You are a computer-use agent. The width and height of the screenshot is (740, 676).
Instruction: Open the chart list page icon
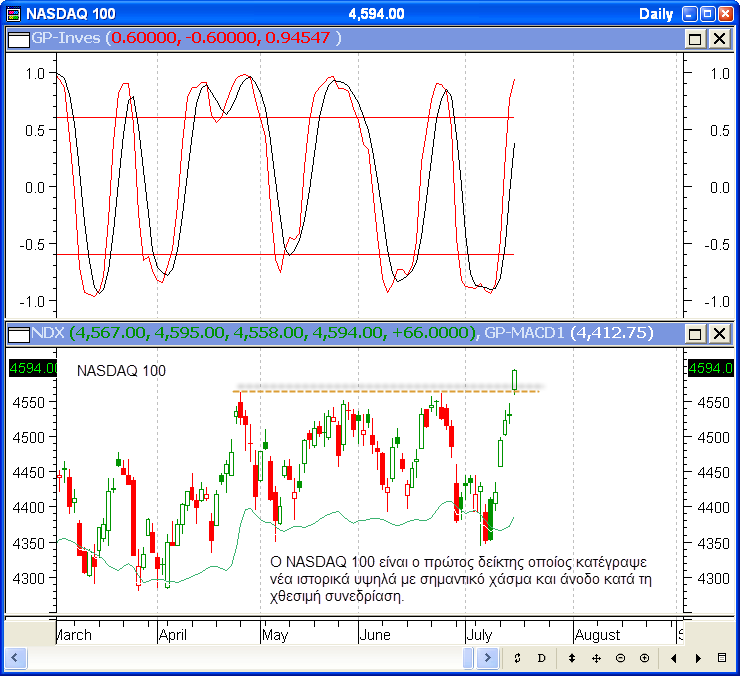(x=722, y=658)
